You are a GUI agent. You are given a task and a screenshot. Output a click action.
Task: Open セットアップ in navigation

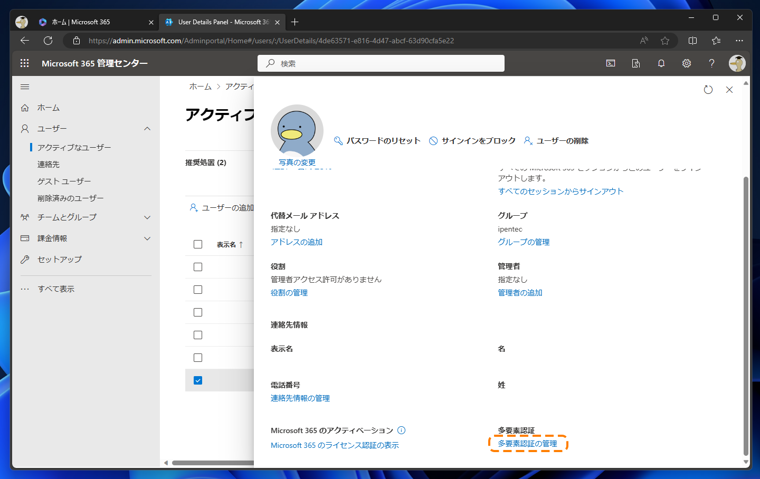(60, 259)
